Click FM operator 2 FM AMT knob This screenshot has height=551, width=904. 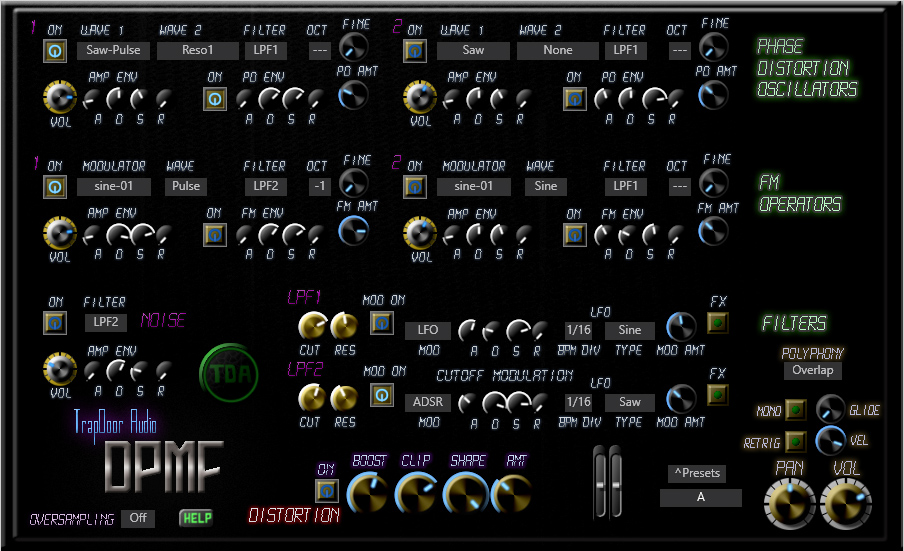pyautogui.click(x=713, y=231)
